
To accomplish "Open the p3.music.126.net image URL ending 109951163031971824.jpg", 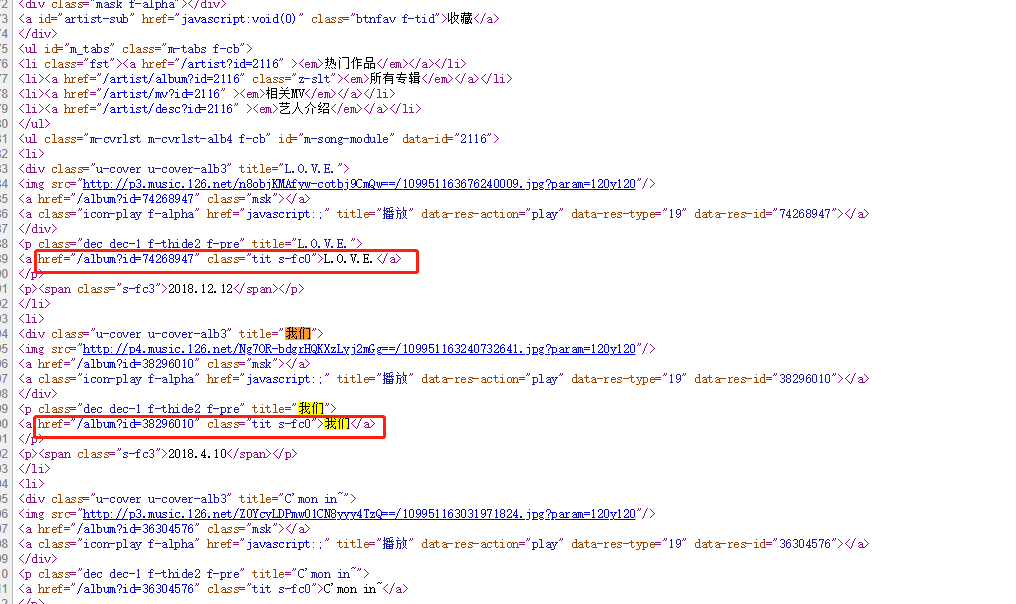I will tap(359, 514).
